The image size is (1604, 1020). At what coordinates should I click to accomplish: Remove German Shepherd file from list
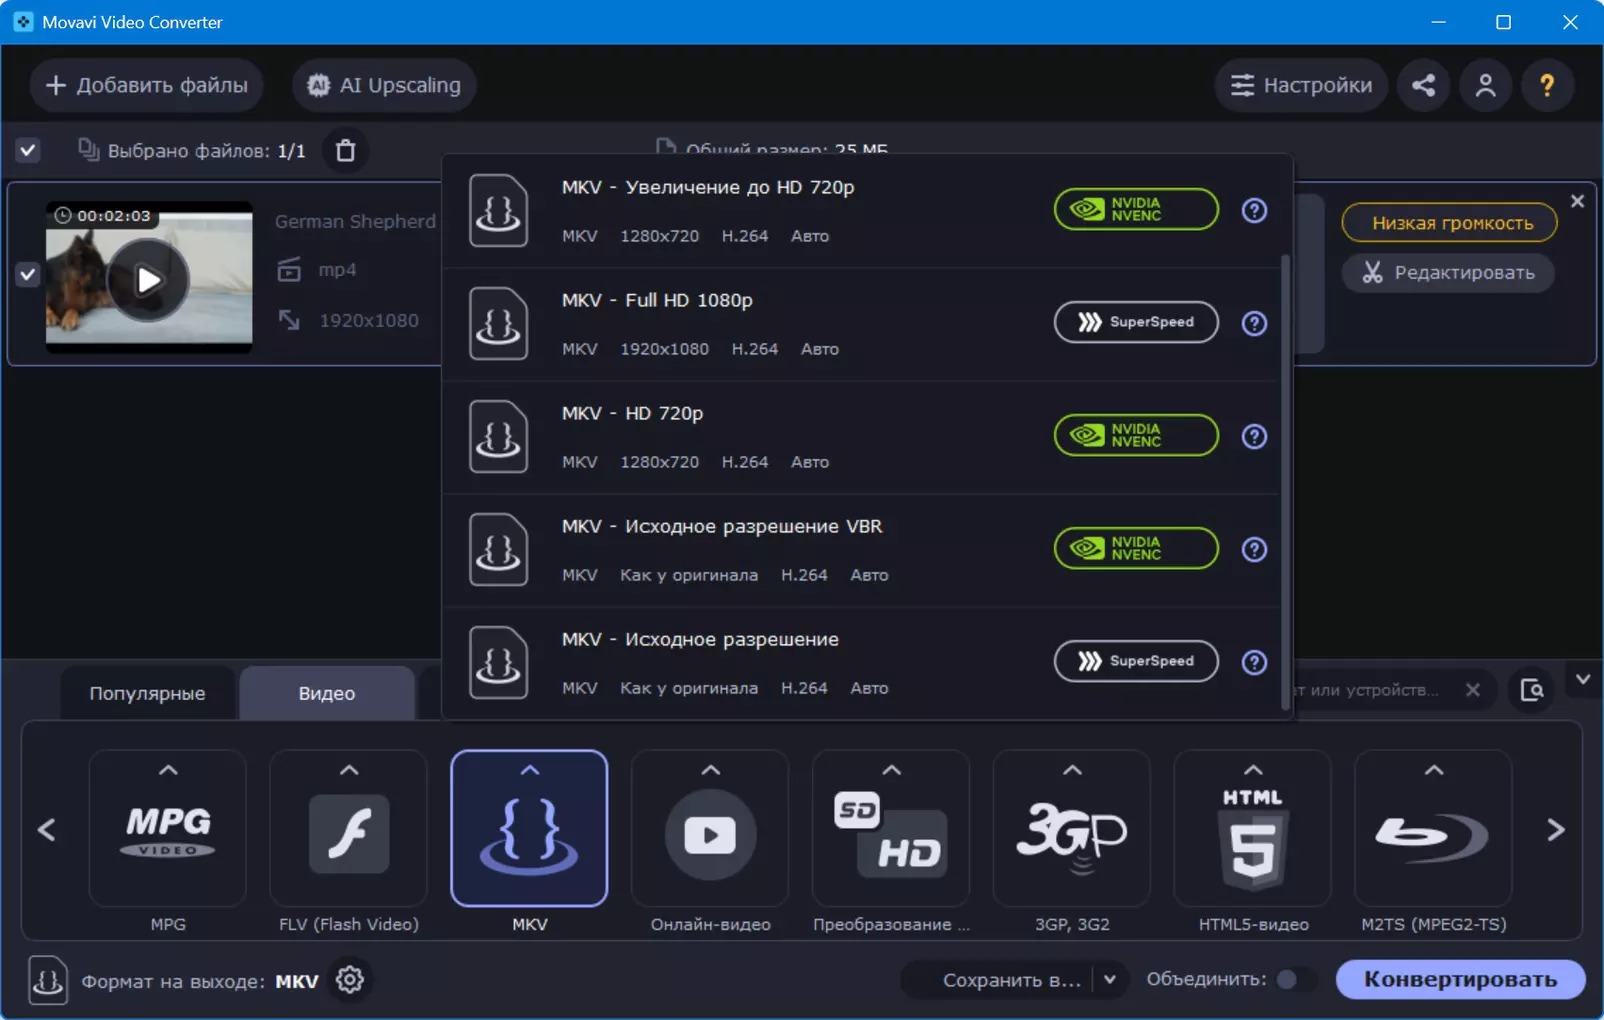(1577, 201)
